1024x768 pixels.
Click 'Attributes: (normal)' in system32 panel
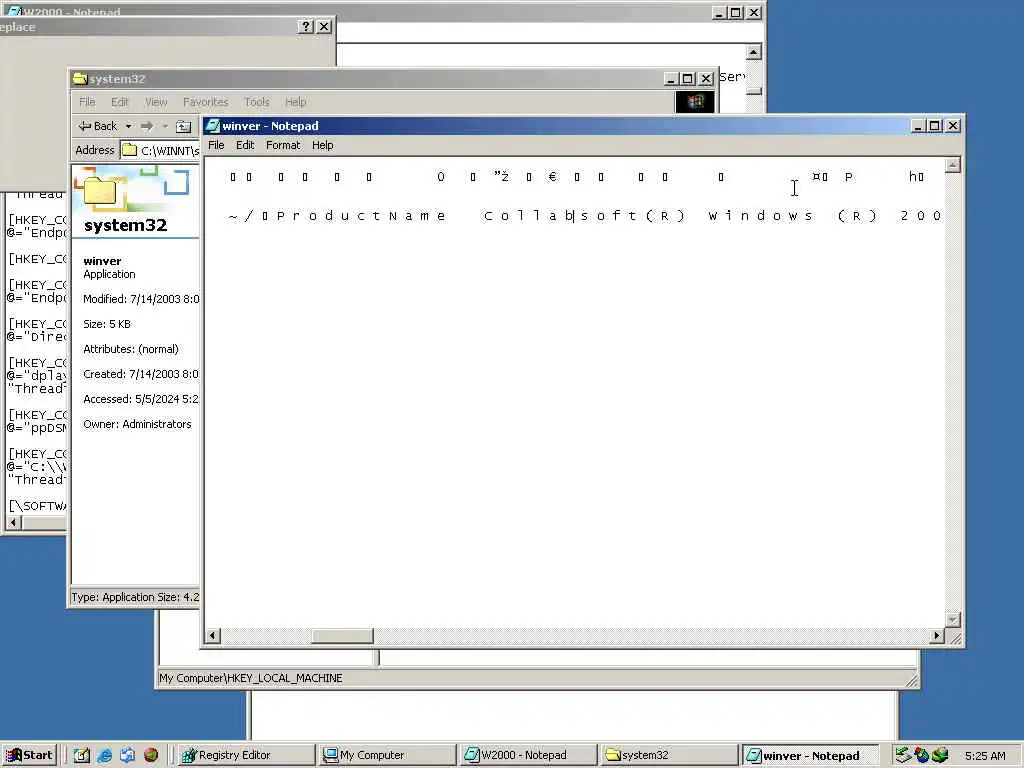click(x=131, y=349)
